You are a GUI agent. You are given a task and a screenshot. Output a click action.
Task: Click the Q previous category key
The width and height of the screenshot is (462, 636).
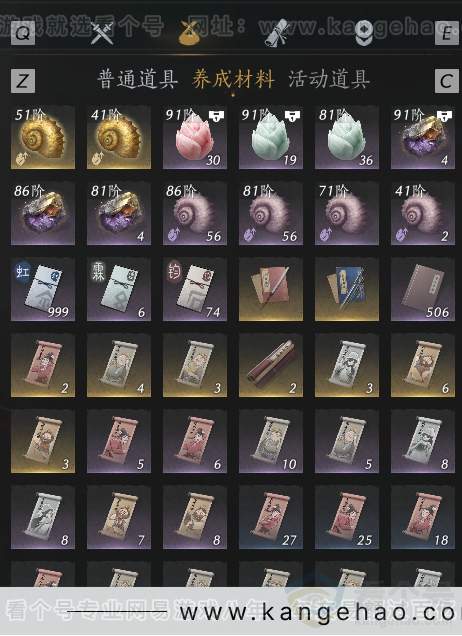(x=23, y=32)
